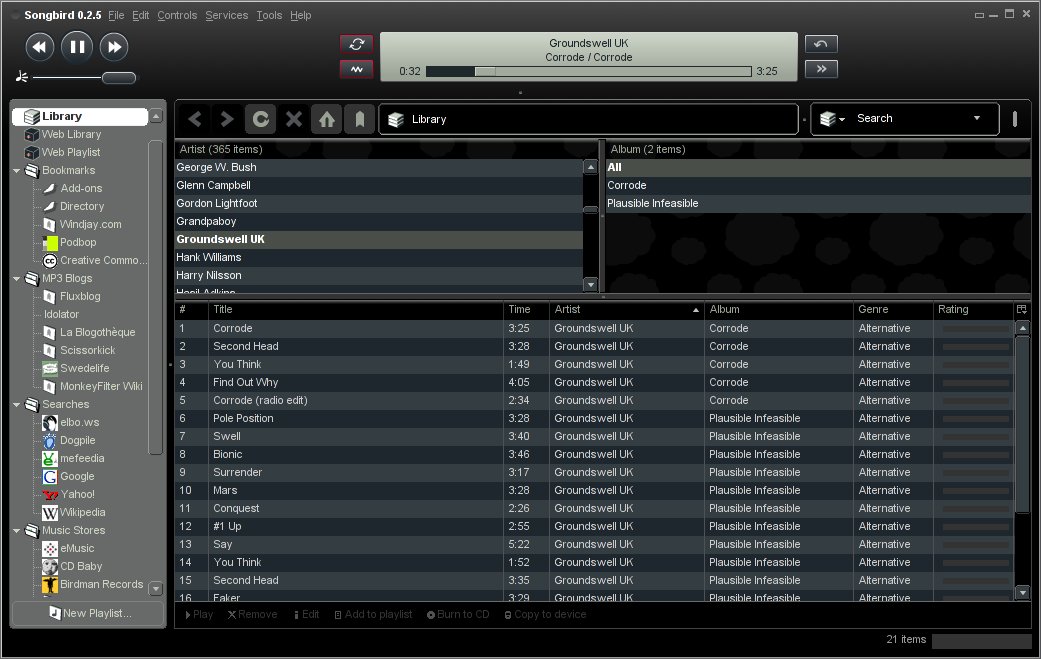
Task: Select Library in the sidebar
Action: (x=80, y=116)
